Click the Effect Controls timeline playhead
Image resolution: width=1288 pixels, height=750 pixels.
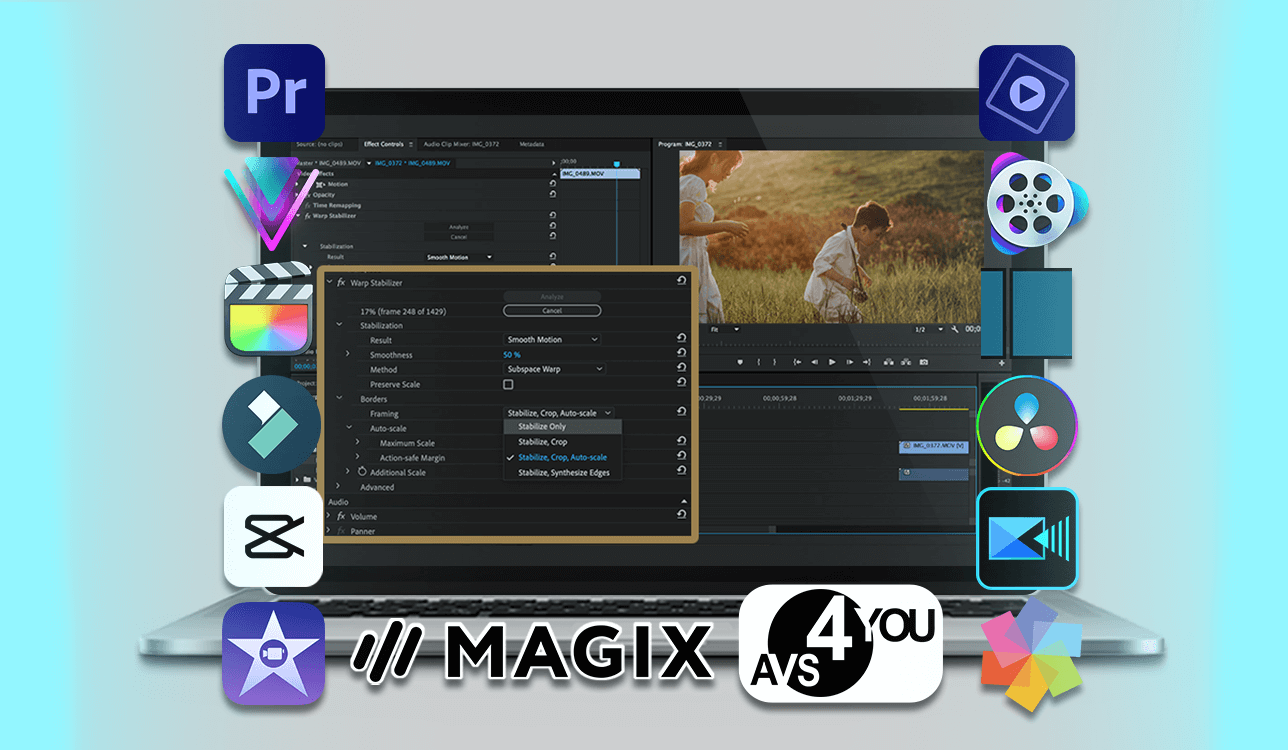(x=616, y=162)
